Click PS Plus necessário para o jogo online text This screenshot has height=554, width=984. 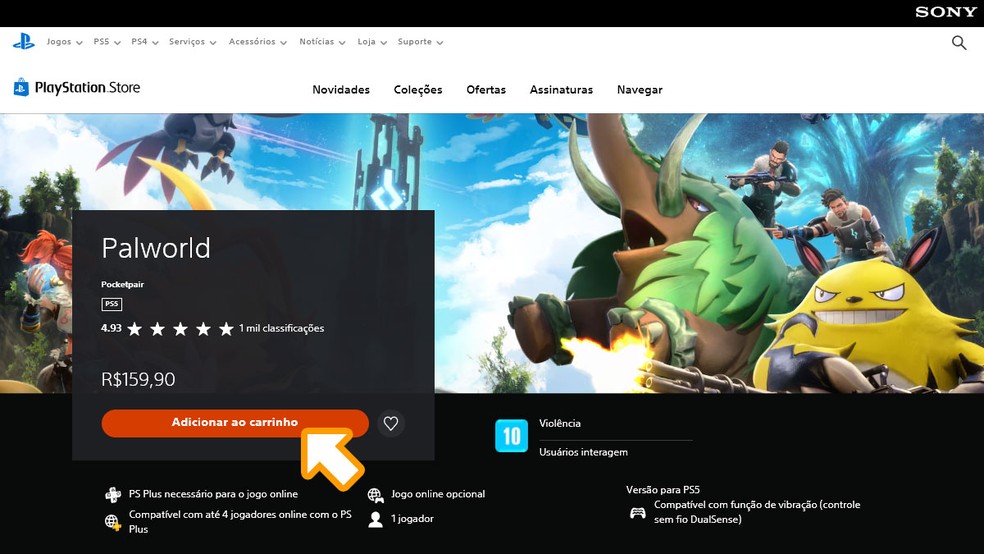(213, 494)
